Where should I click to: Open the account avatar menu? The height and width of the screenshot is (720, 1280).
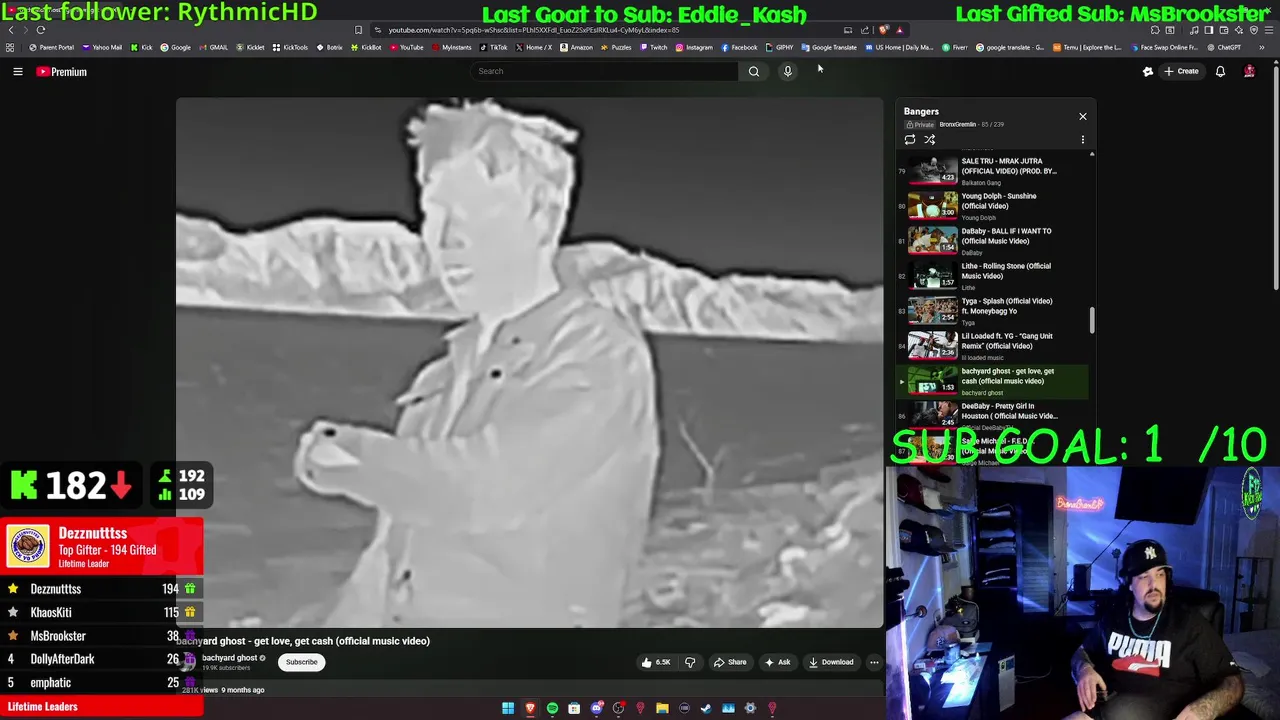click(1249, 72)
